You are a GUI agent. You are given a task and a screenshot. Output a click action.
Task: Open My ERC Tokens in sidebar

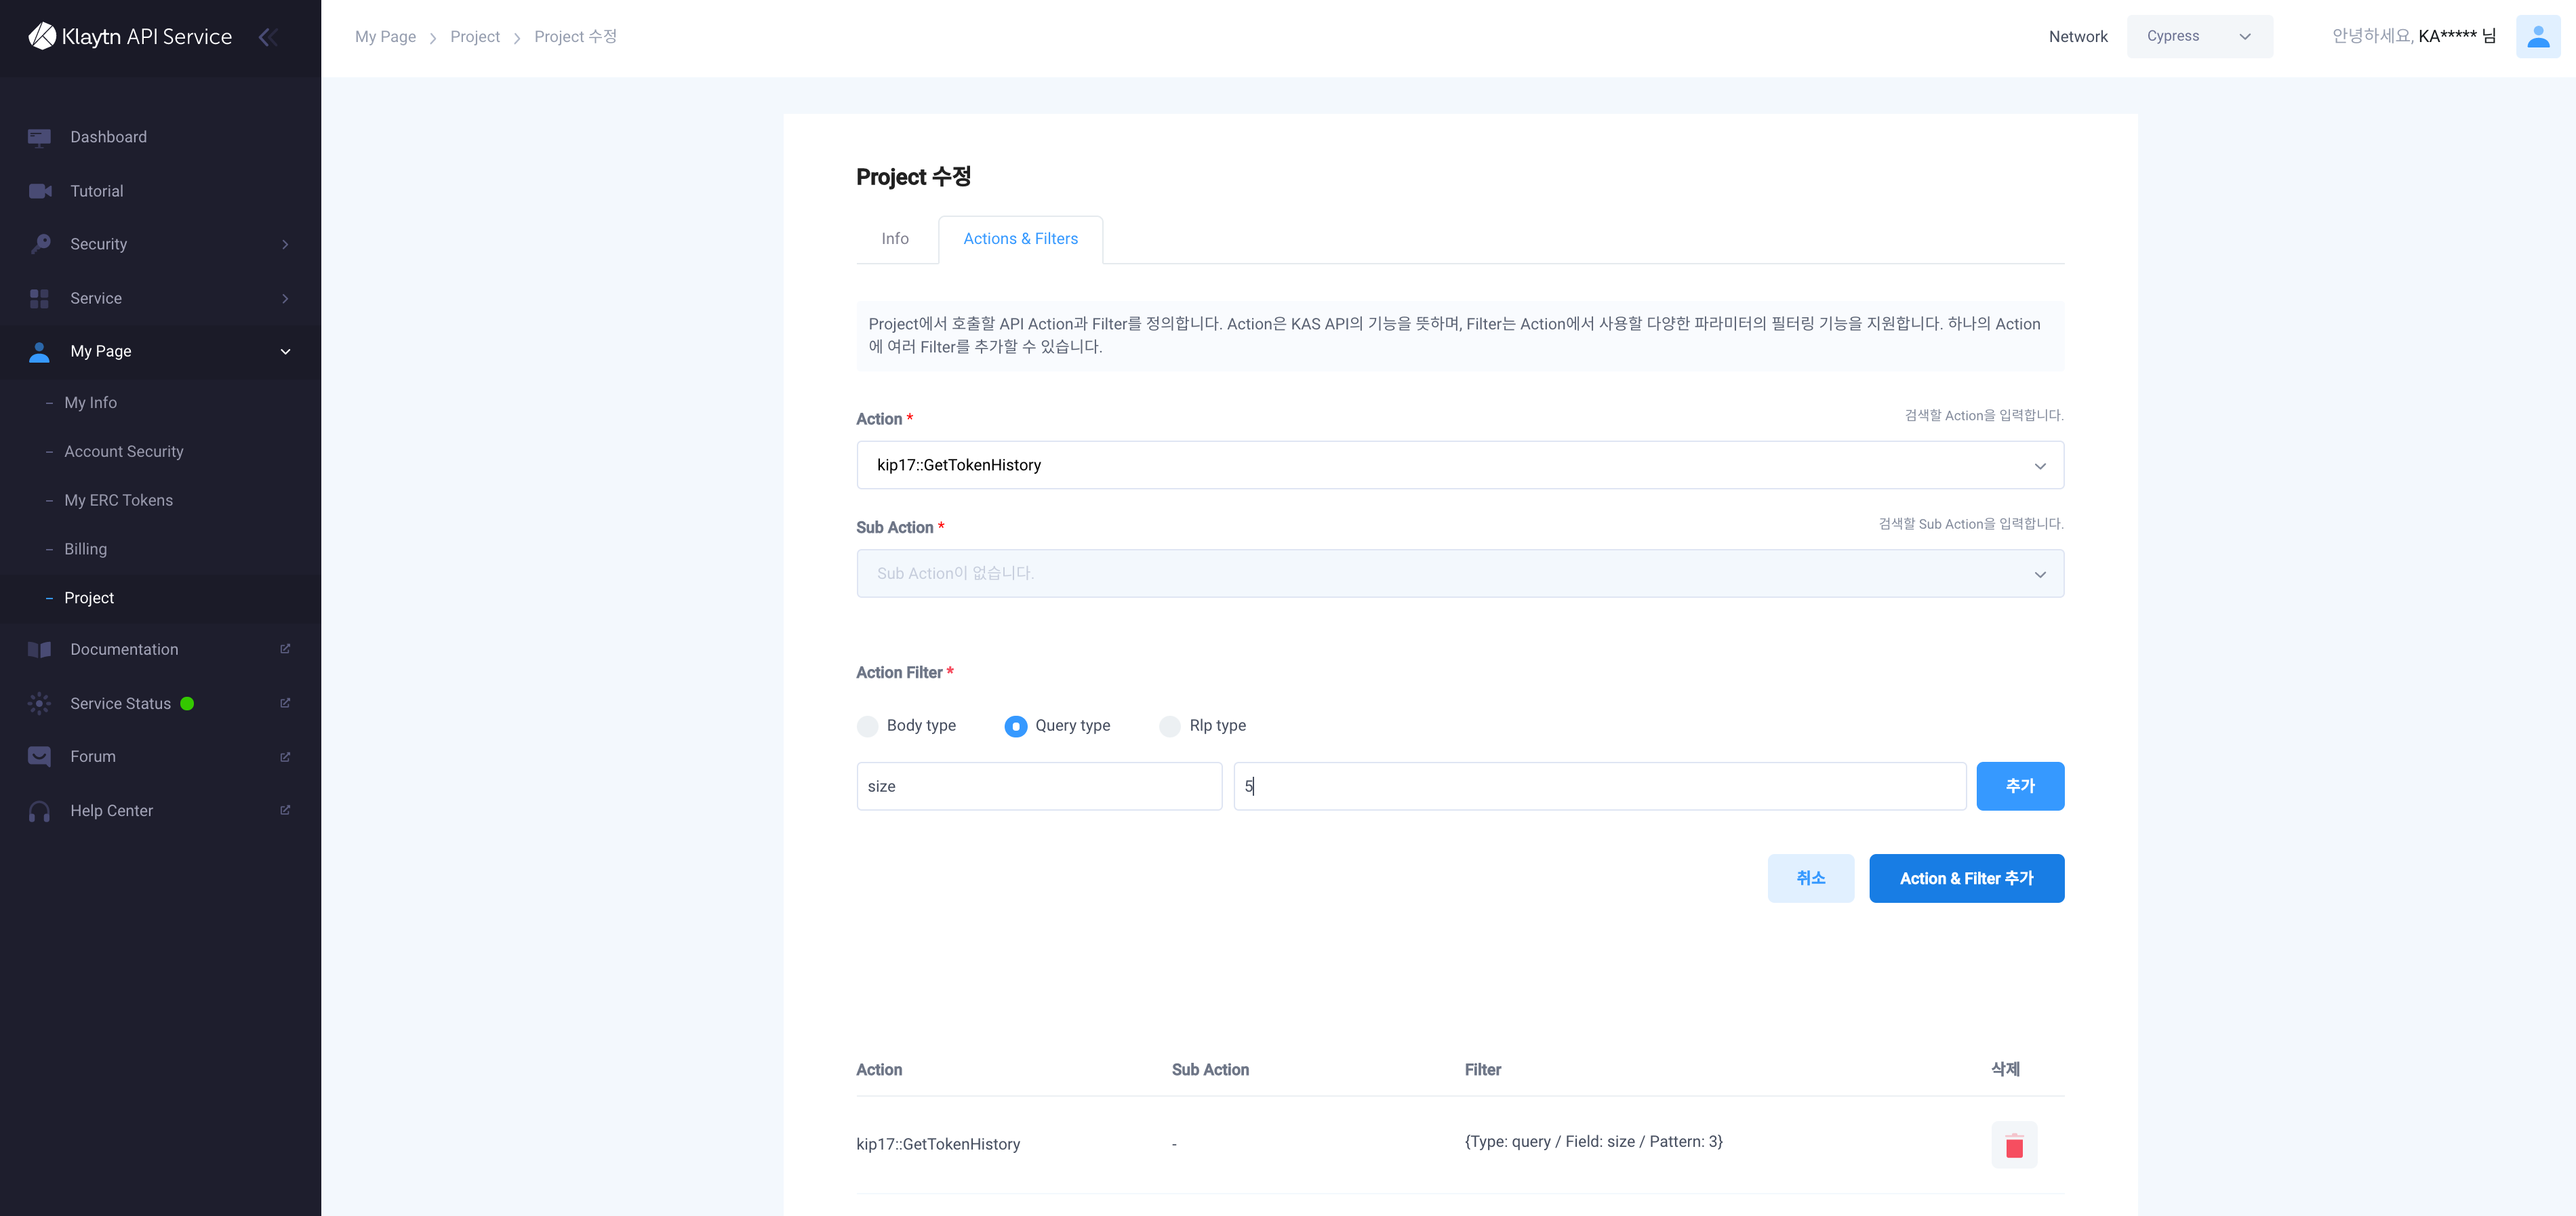click(x=118, y=500)
